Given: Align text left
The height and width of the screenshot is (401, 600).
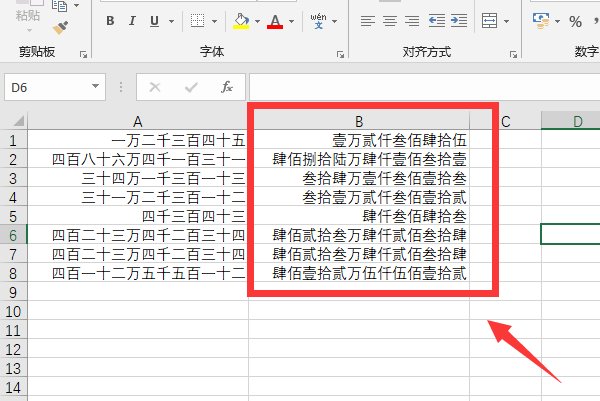Looking at the screenshot, I should pos(368,21).
